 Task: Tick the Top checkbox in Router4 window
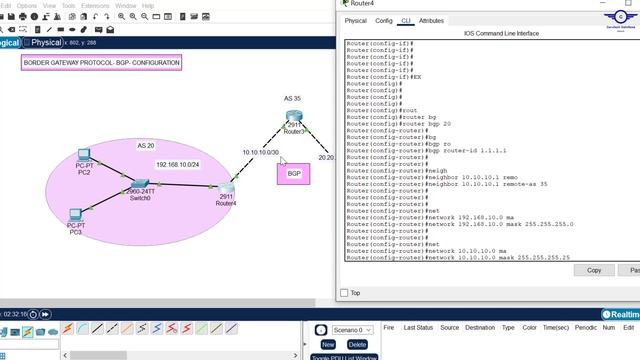click(344, 293)
